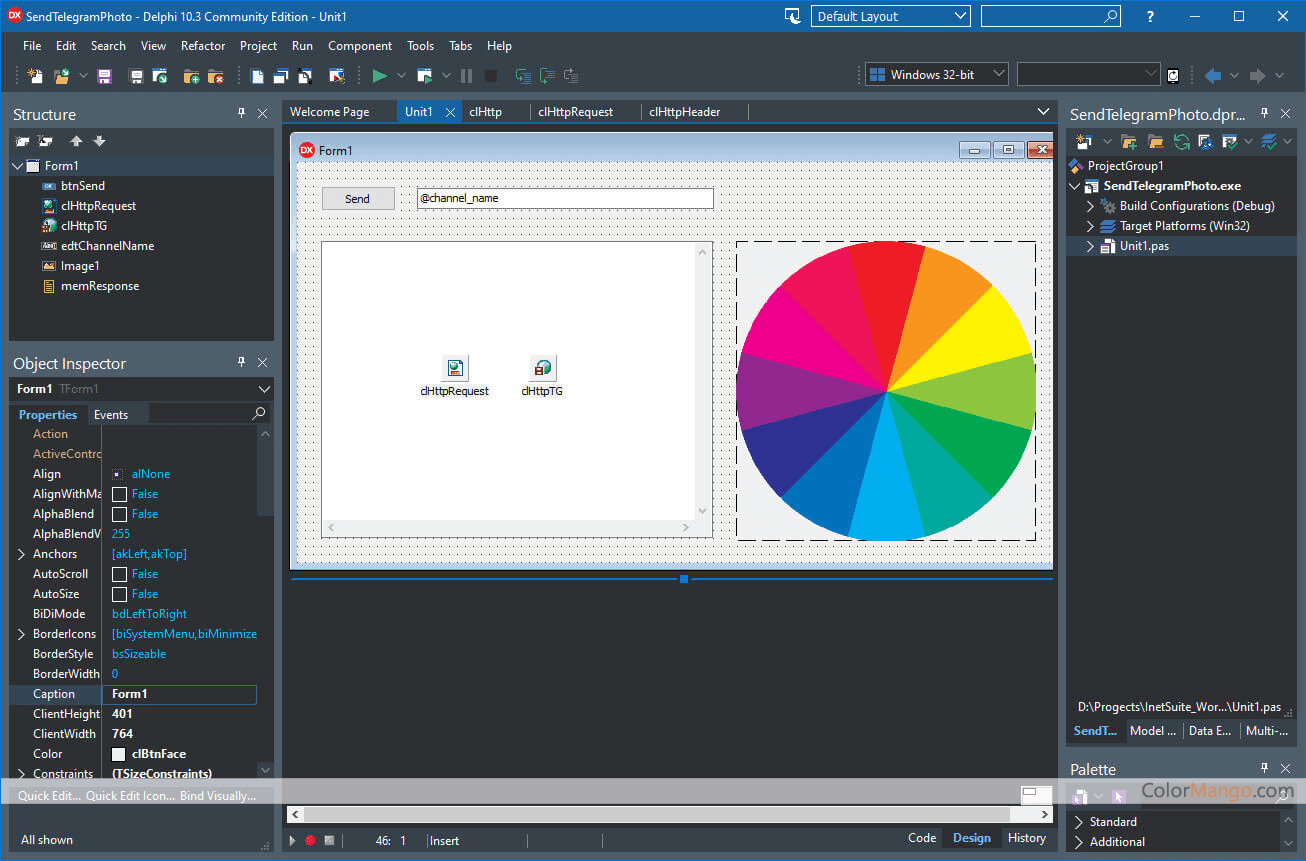1306x861 pixels.
Task: Click the purple Save icon
Action: click(x=105, y=76)
